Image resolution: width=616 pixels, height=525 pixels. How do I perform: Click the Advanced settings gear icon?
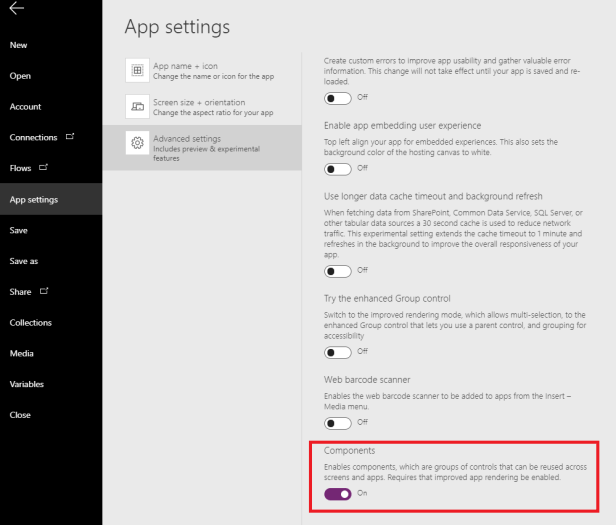pos(137,144)
